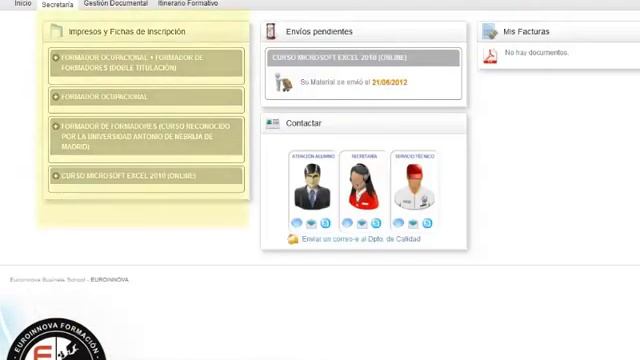Go to the Inicio tab
Screen dimensions: 640x360
23,3
